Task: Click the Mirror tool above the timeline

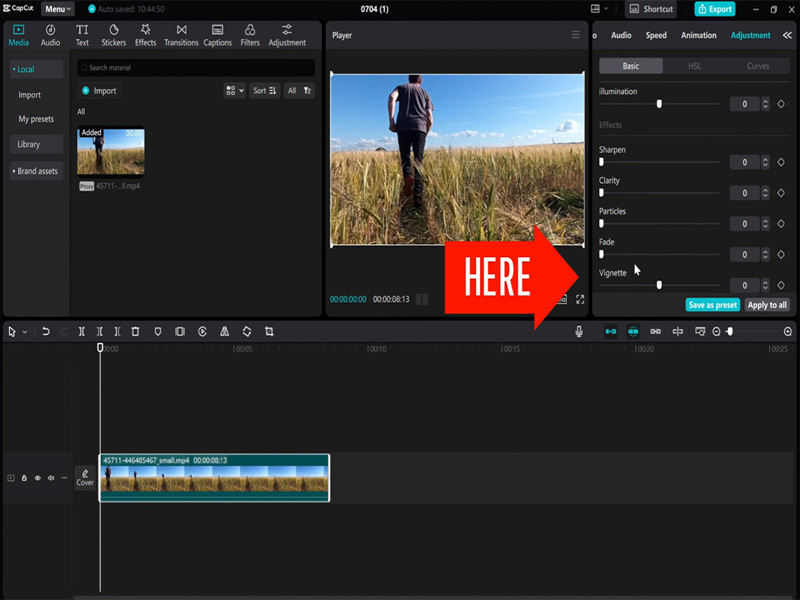Action: point(225,331)
